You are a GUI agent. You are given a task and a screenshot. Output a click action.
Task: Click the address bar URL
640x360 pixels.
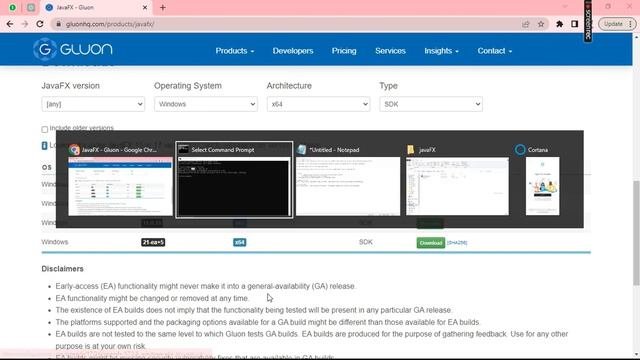click(110, 24)
